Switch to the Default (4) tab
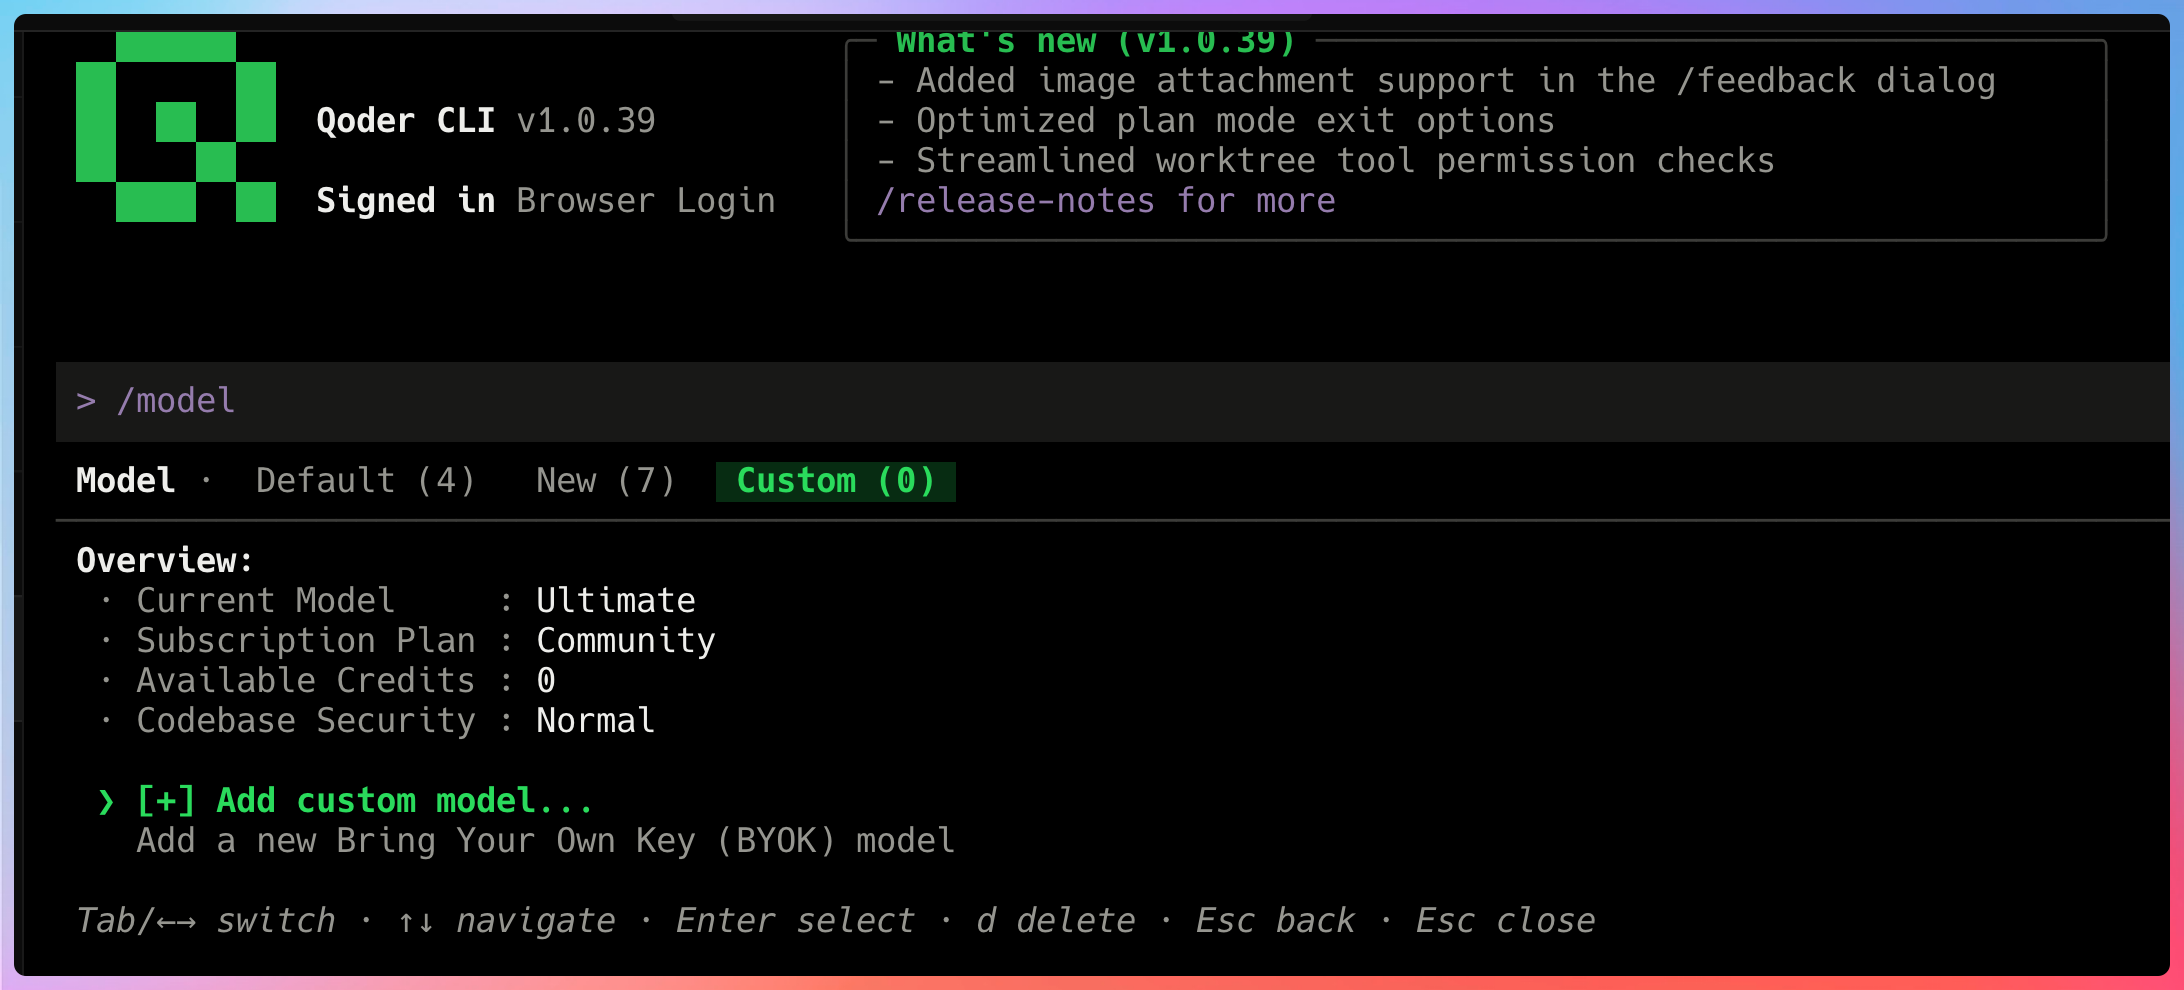 click(365, 481)
